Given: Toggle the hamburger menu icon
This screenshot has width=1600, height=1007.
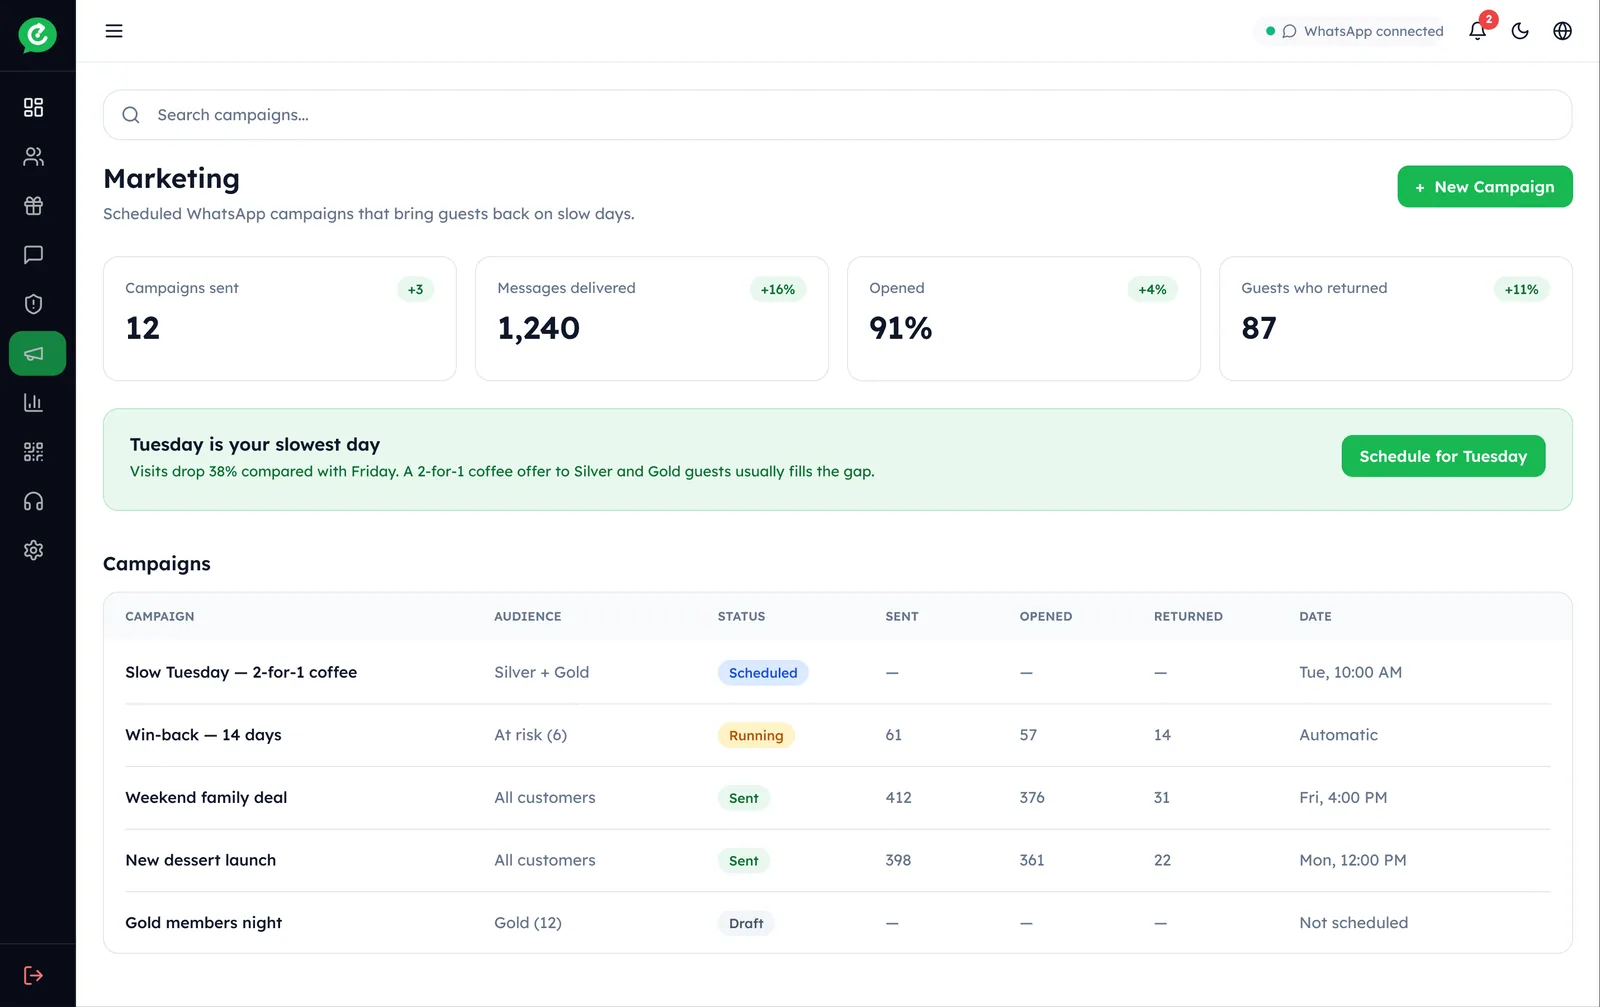Looking at the screenshot, I should [x=114, y=31].
